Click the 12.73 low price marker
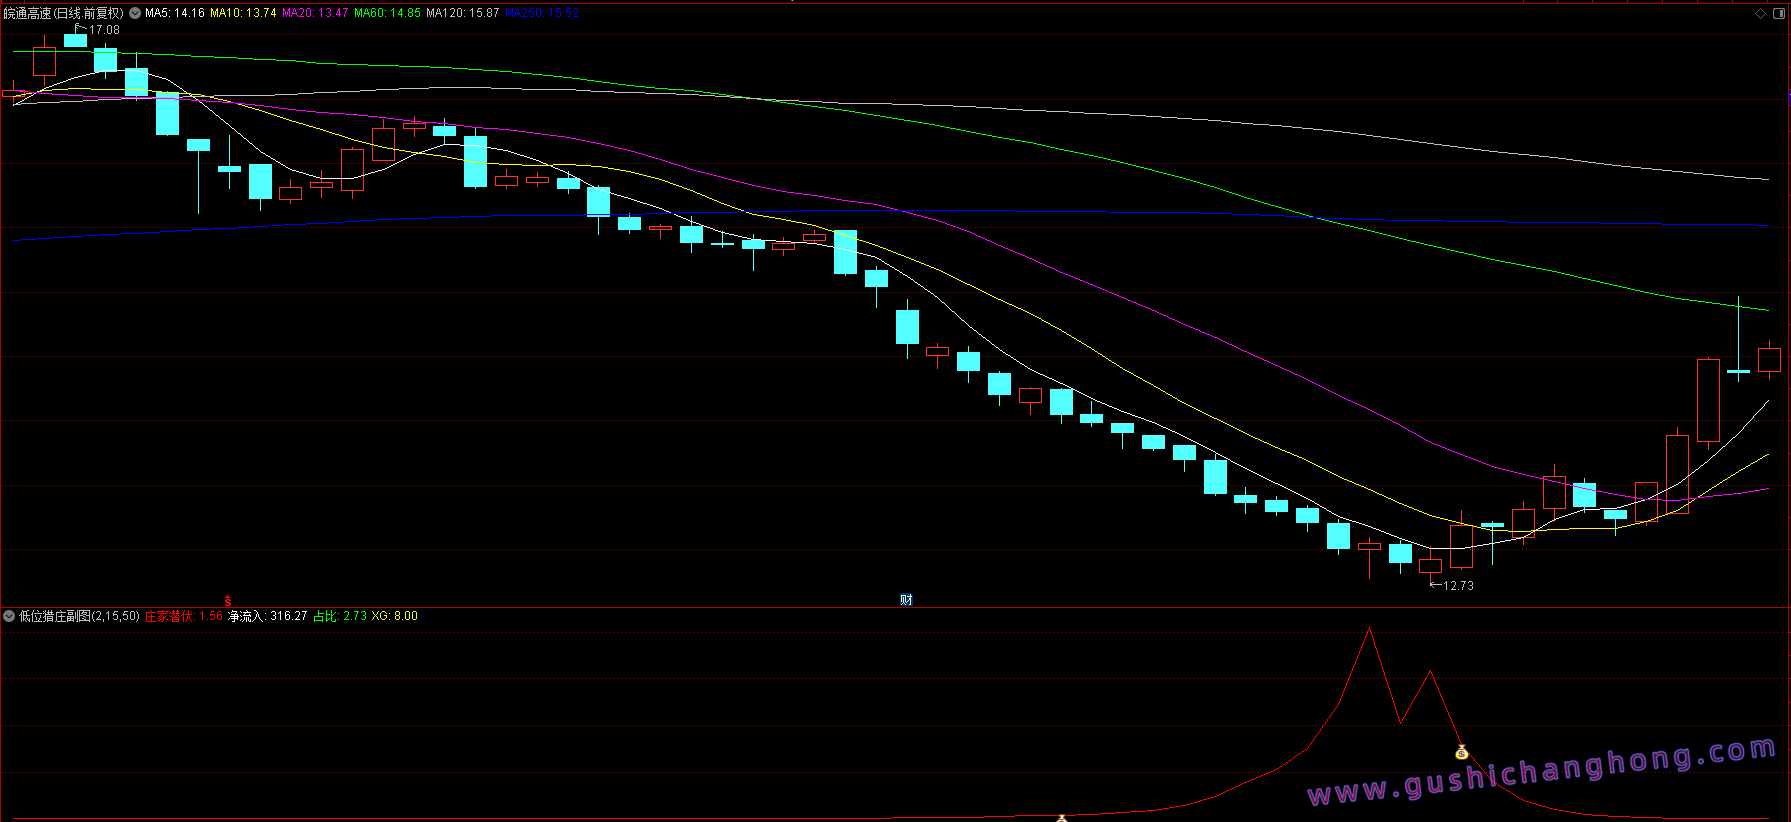The image size is (1791, 822). click(x=1457, y=586)
